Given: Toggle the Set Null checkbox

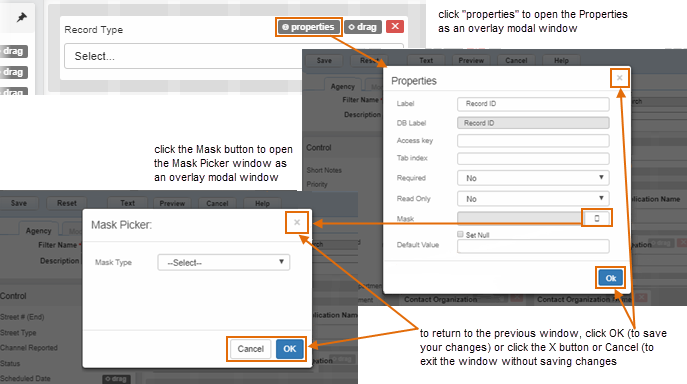Looking at the screenshot, I should click(x=460, y=235).
